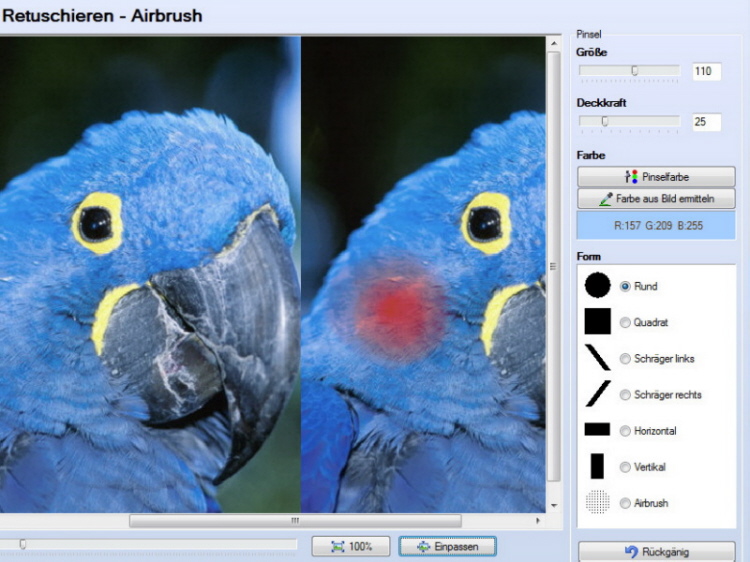The image size is (750, 562).
Task: Enable the Horizontal brush form option
Action: 626,431
